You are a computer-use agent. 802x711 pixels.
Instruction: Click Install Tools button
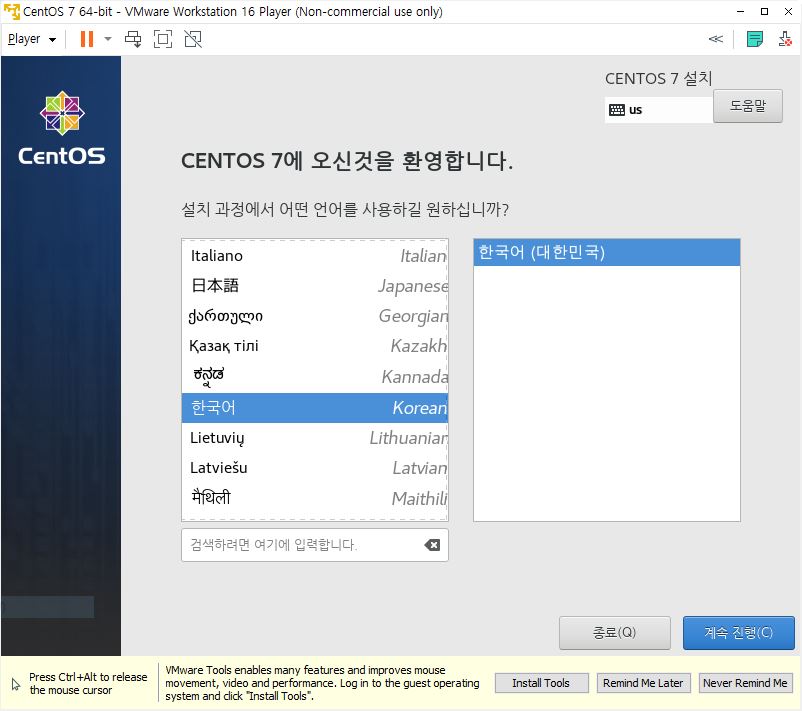(x=541, y=683)
